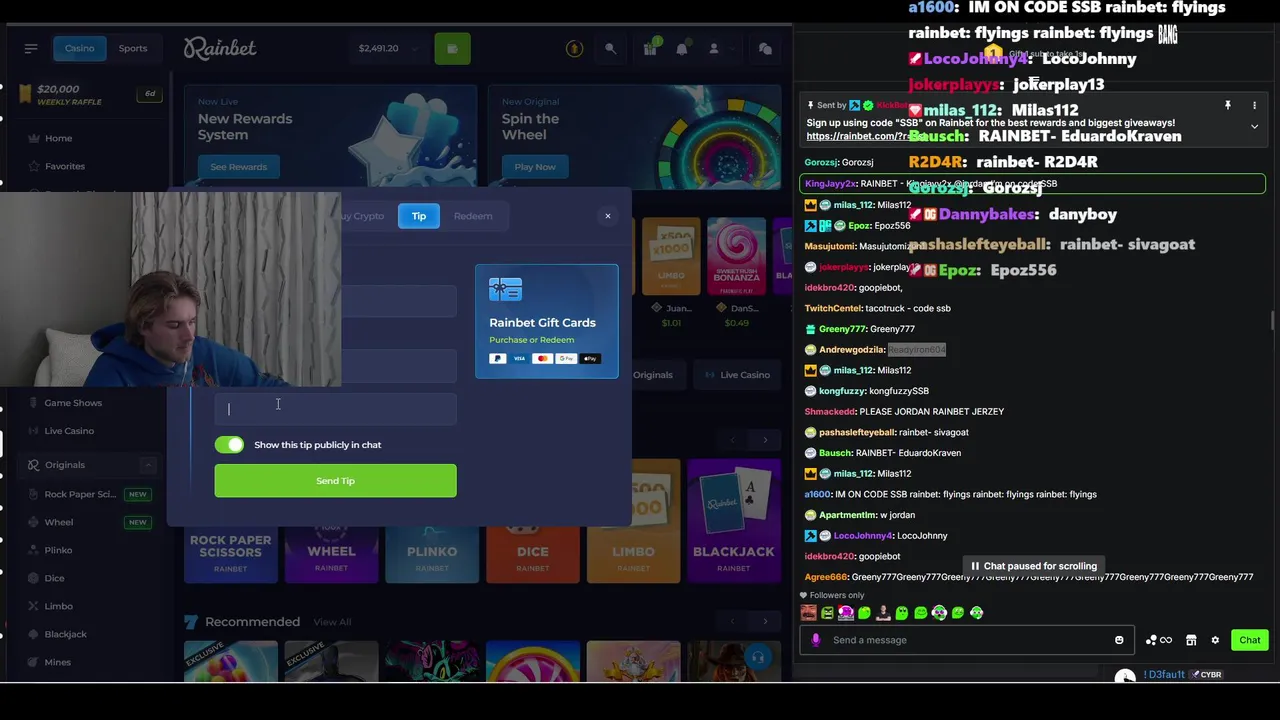Viewport: 1280px width, 720px height.
Task: Click the tip amount input field
Action: click(335, 409)
